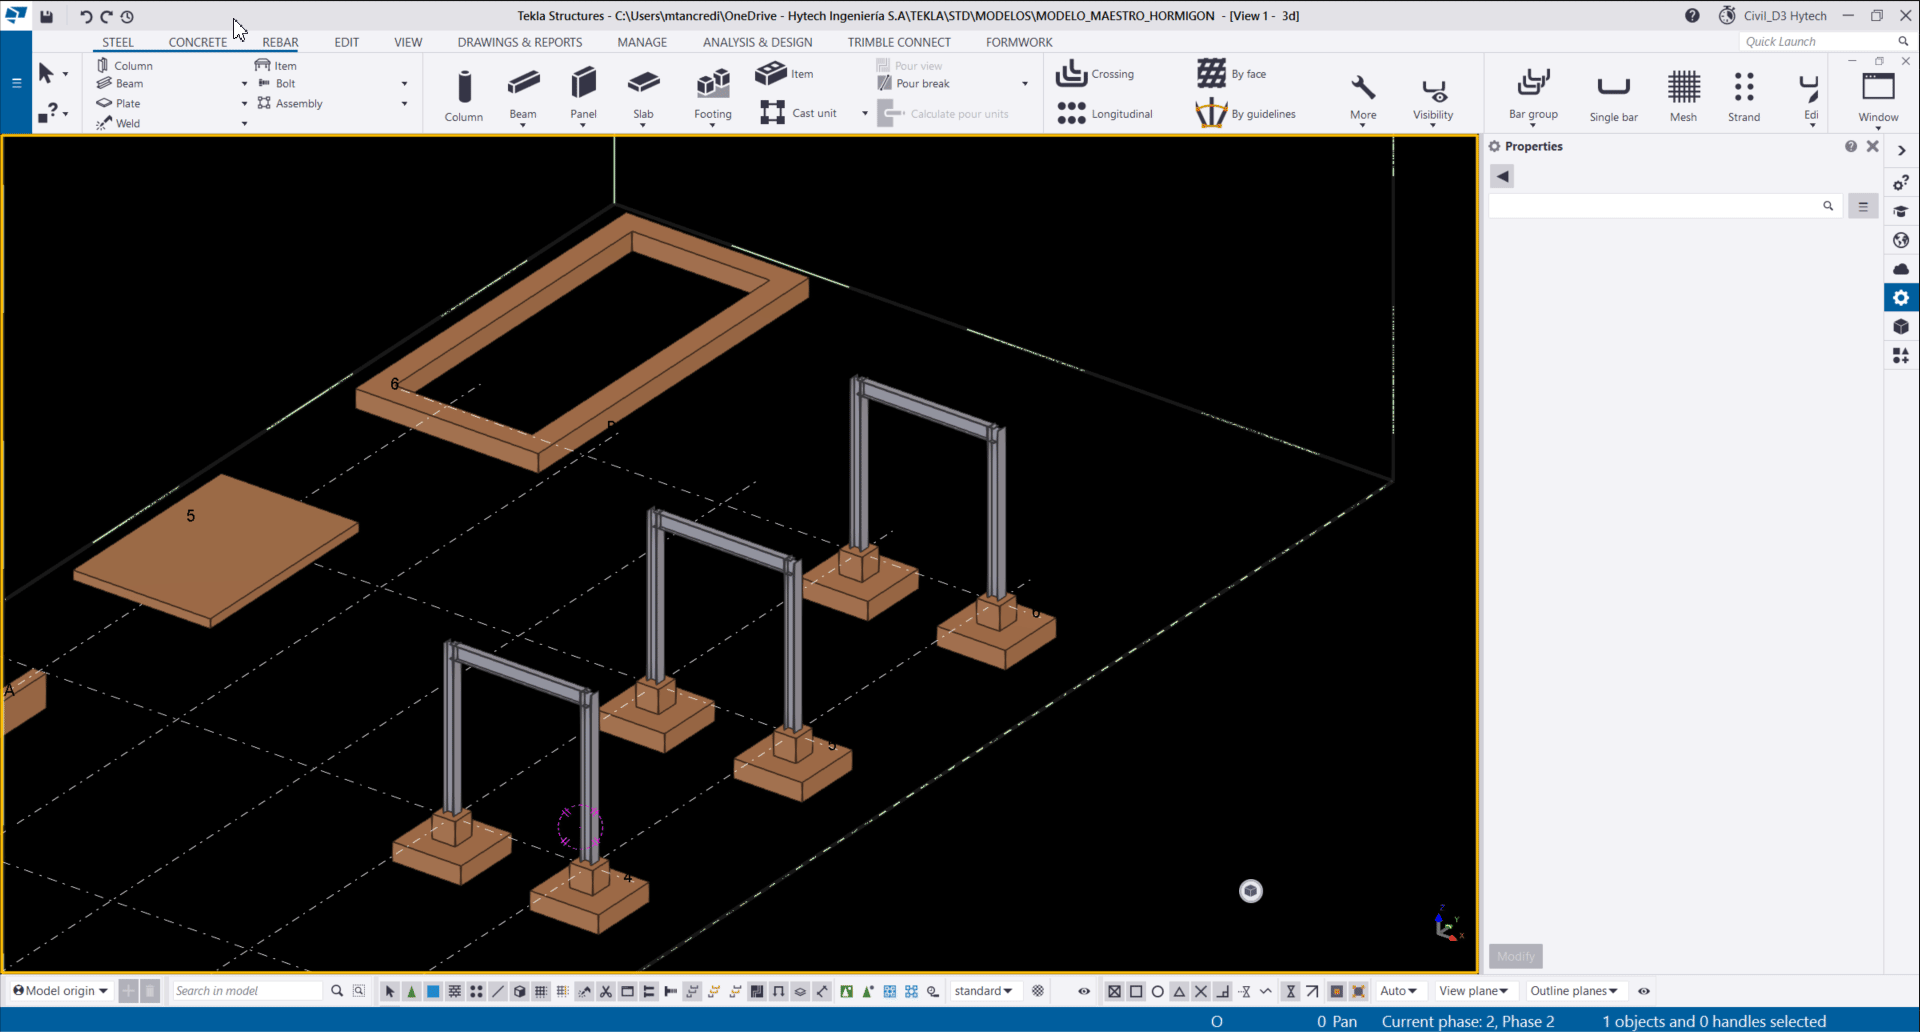Toggle the eye icon beside Outline planes
This screenshot has width=1920, height=1032.
1644,991
